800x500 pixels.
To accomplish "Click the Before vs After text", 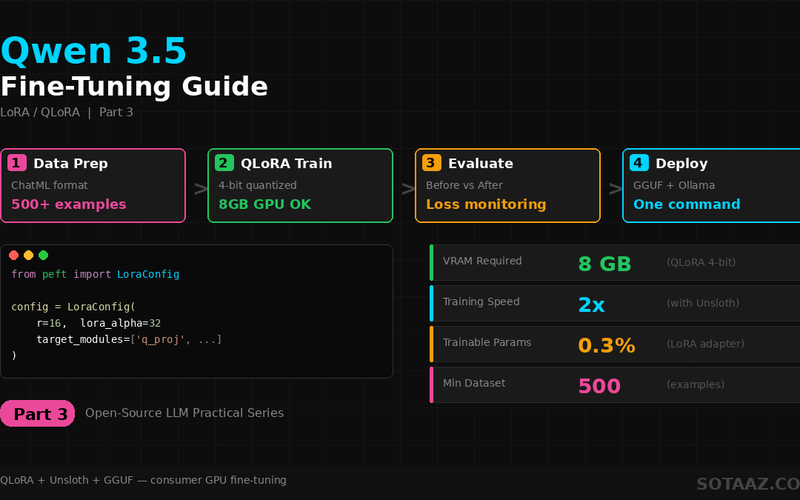I will pos(464,185).
